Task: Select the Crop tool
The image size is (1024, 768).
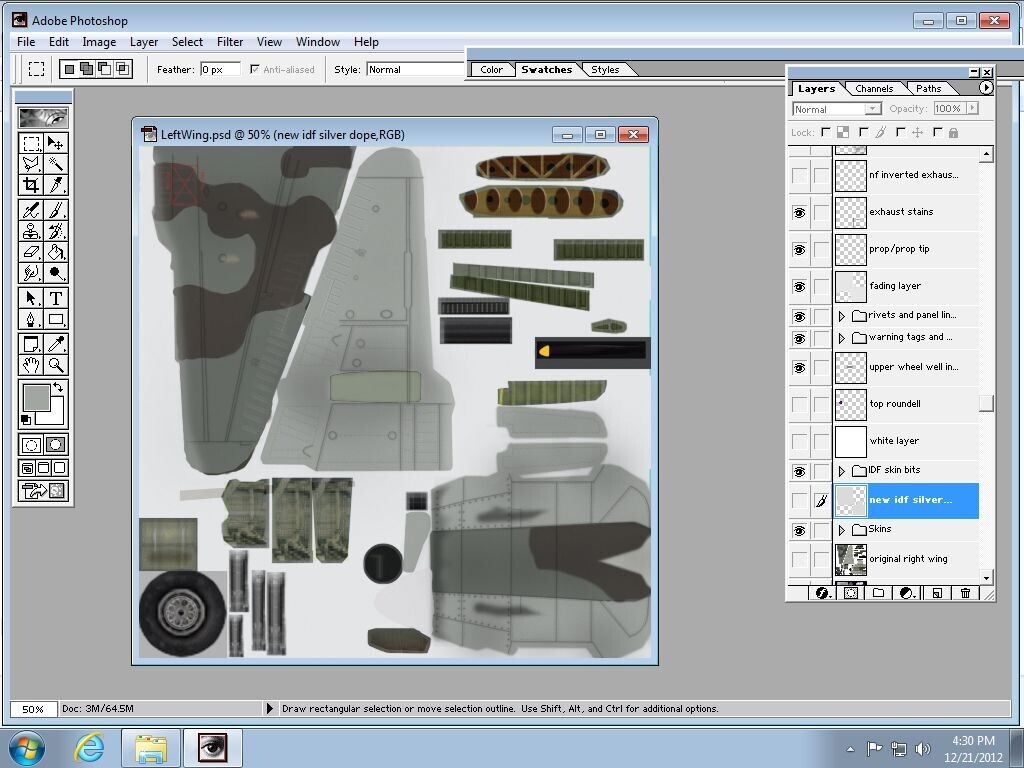Action: click(31, 185)
